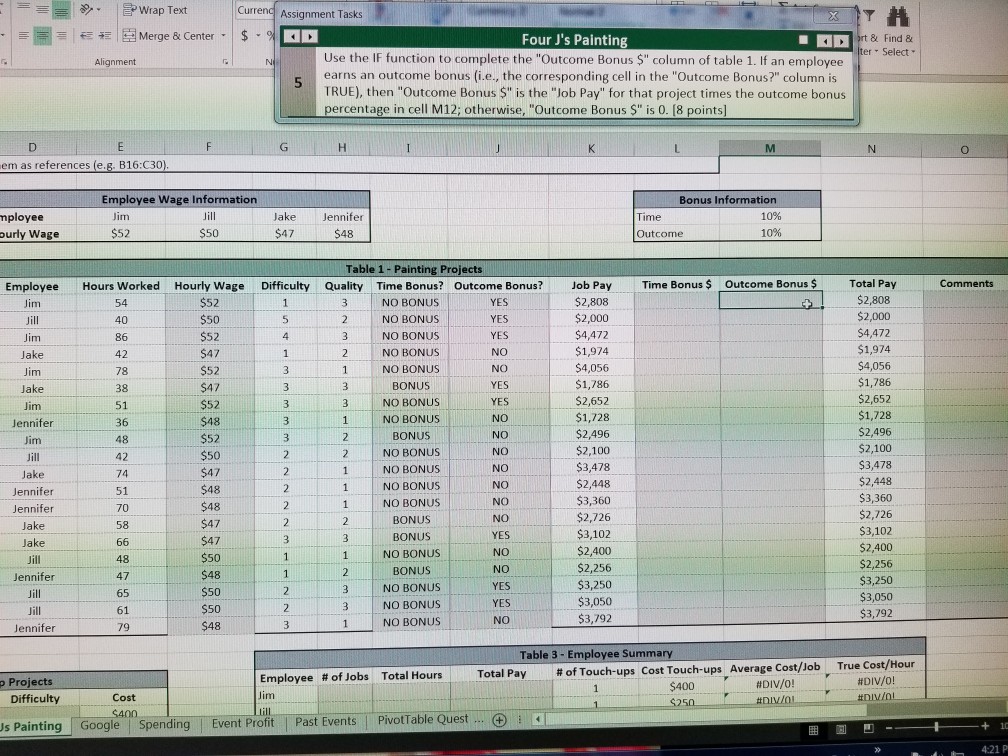Select column K header
1008x756 pixels.
coord(591,148)
